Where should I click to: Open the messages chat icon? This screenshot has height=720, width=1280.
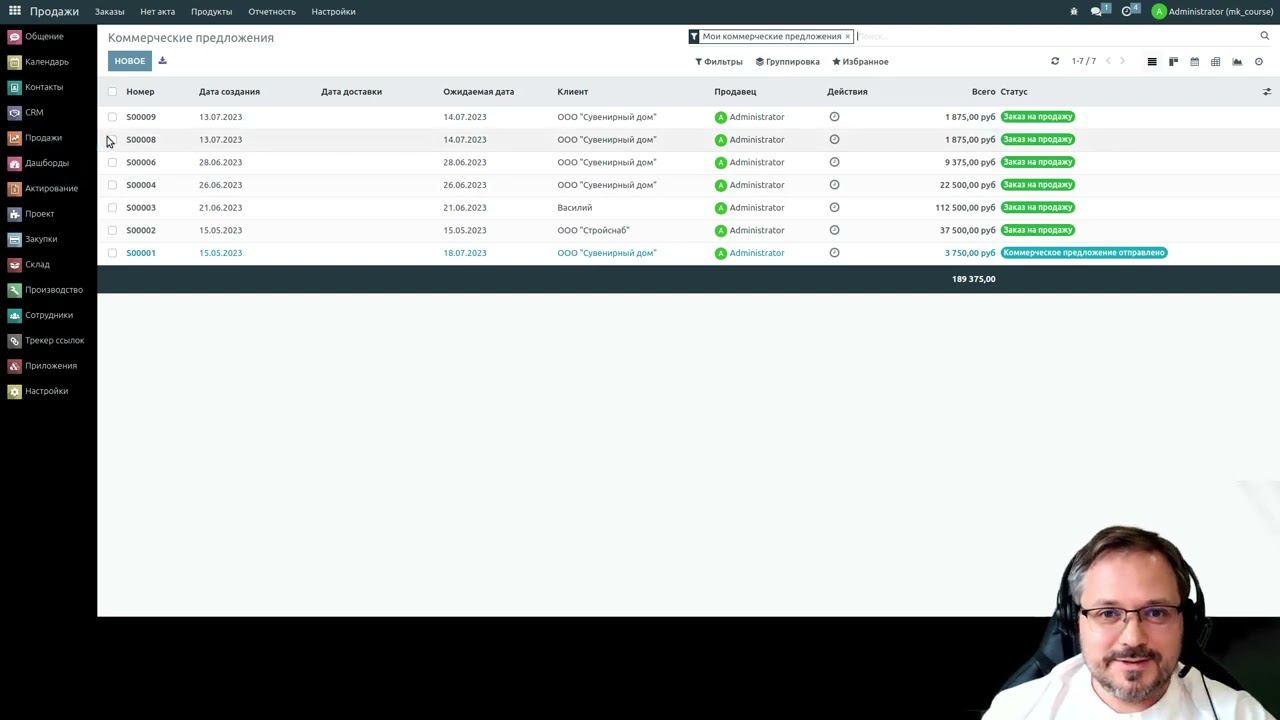(1098, 11)
